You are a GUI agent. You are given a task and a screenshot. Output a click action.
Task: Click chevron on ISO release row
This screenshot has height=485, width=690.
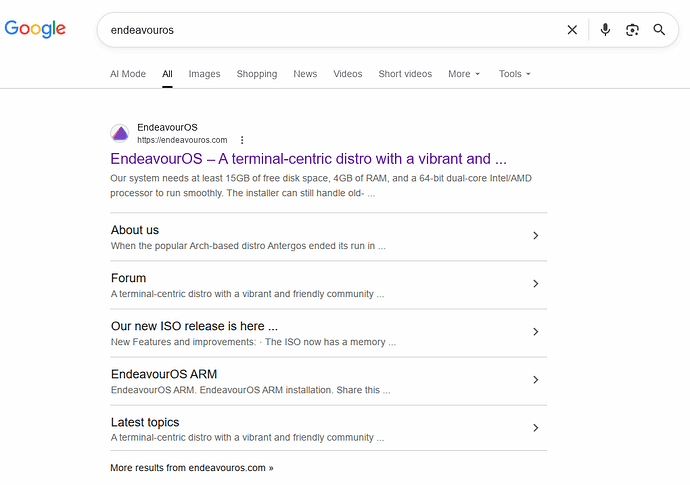(536, 331)
